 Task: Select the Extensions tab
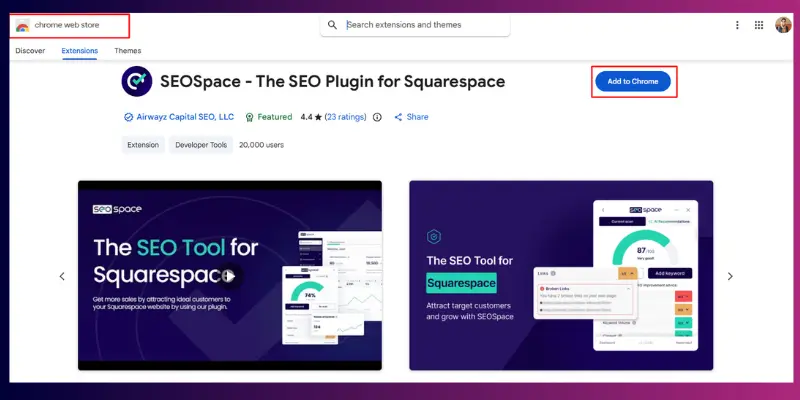click(80, 51)
